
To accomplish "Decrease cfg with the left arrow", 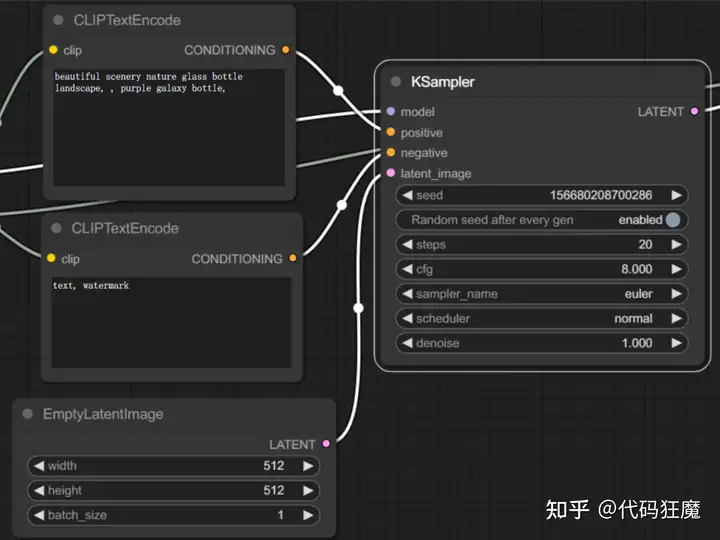I will [407, 269].
